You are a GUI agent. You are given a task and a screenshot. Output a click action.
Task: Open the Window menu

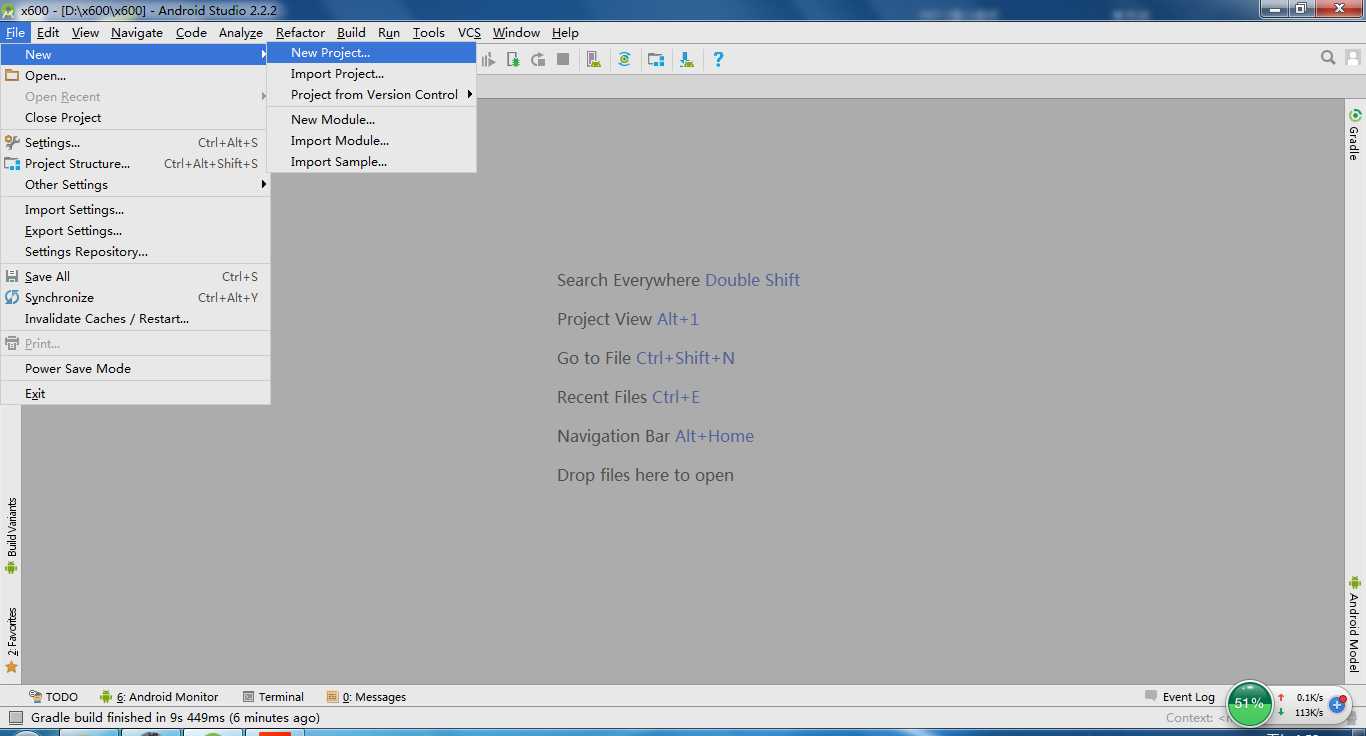(x=516, y=33)
